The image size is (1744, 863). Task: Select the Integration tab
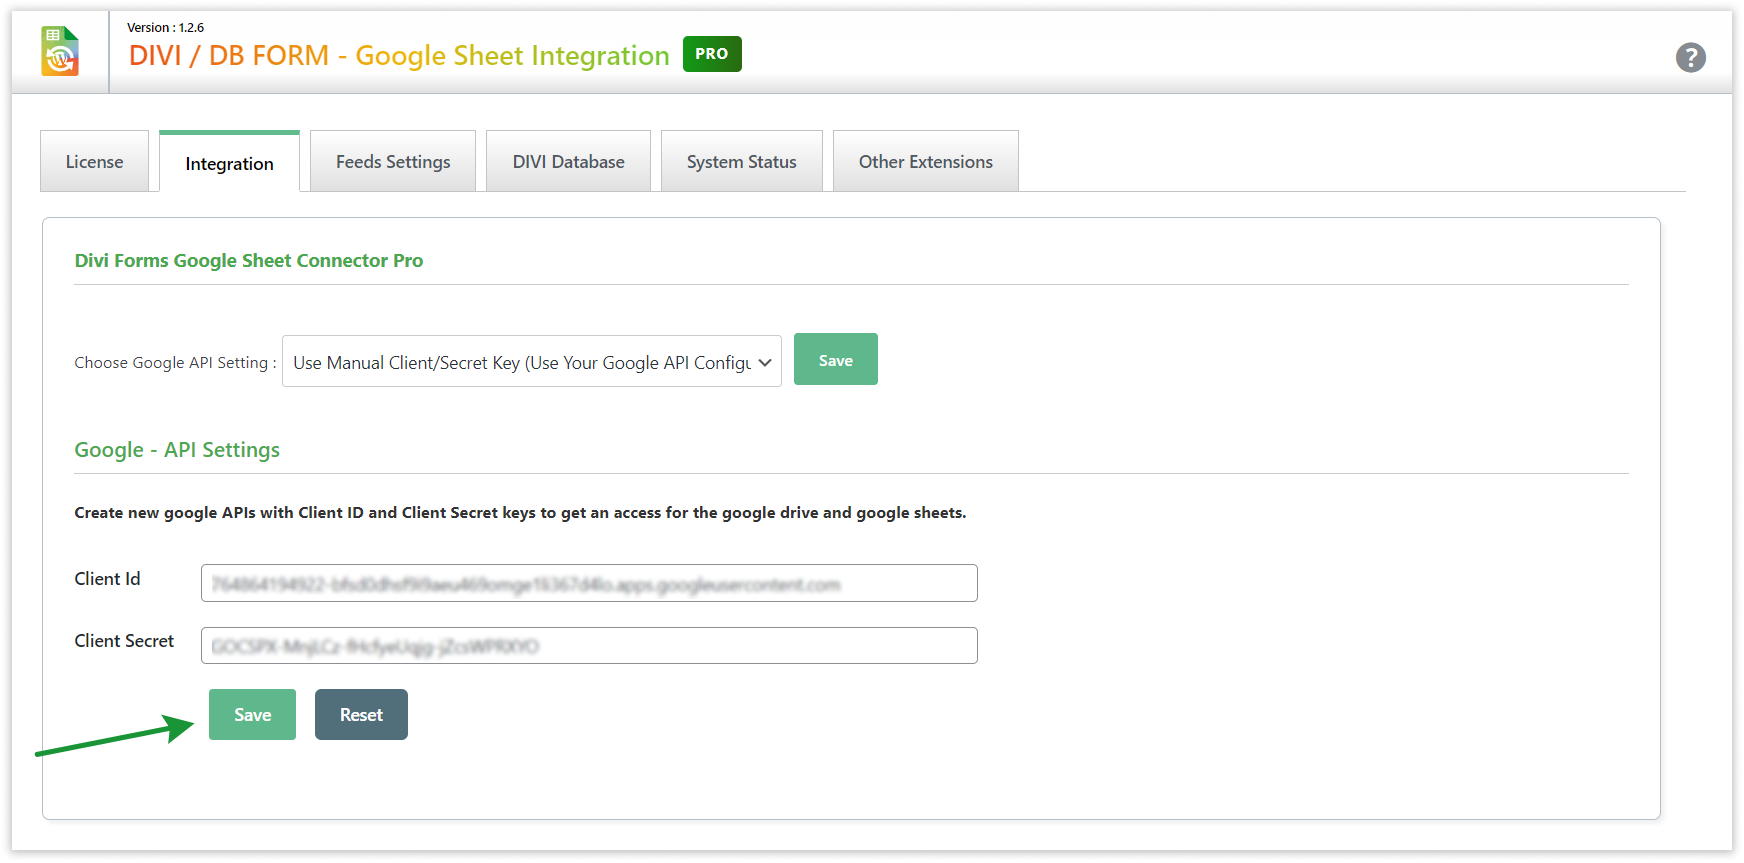[229, 164]
